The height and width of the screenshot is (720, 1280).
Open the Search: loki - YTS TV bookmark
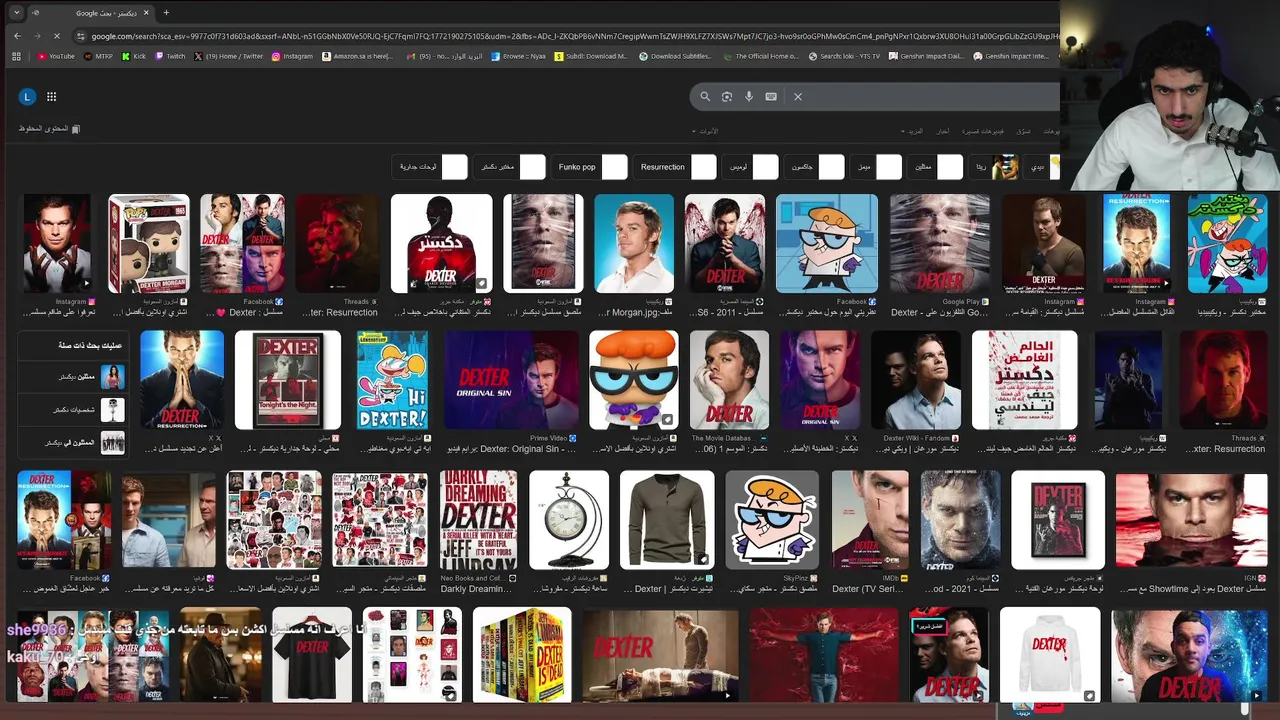click(845, 56)
